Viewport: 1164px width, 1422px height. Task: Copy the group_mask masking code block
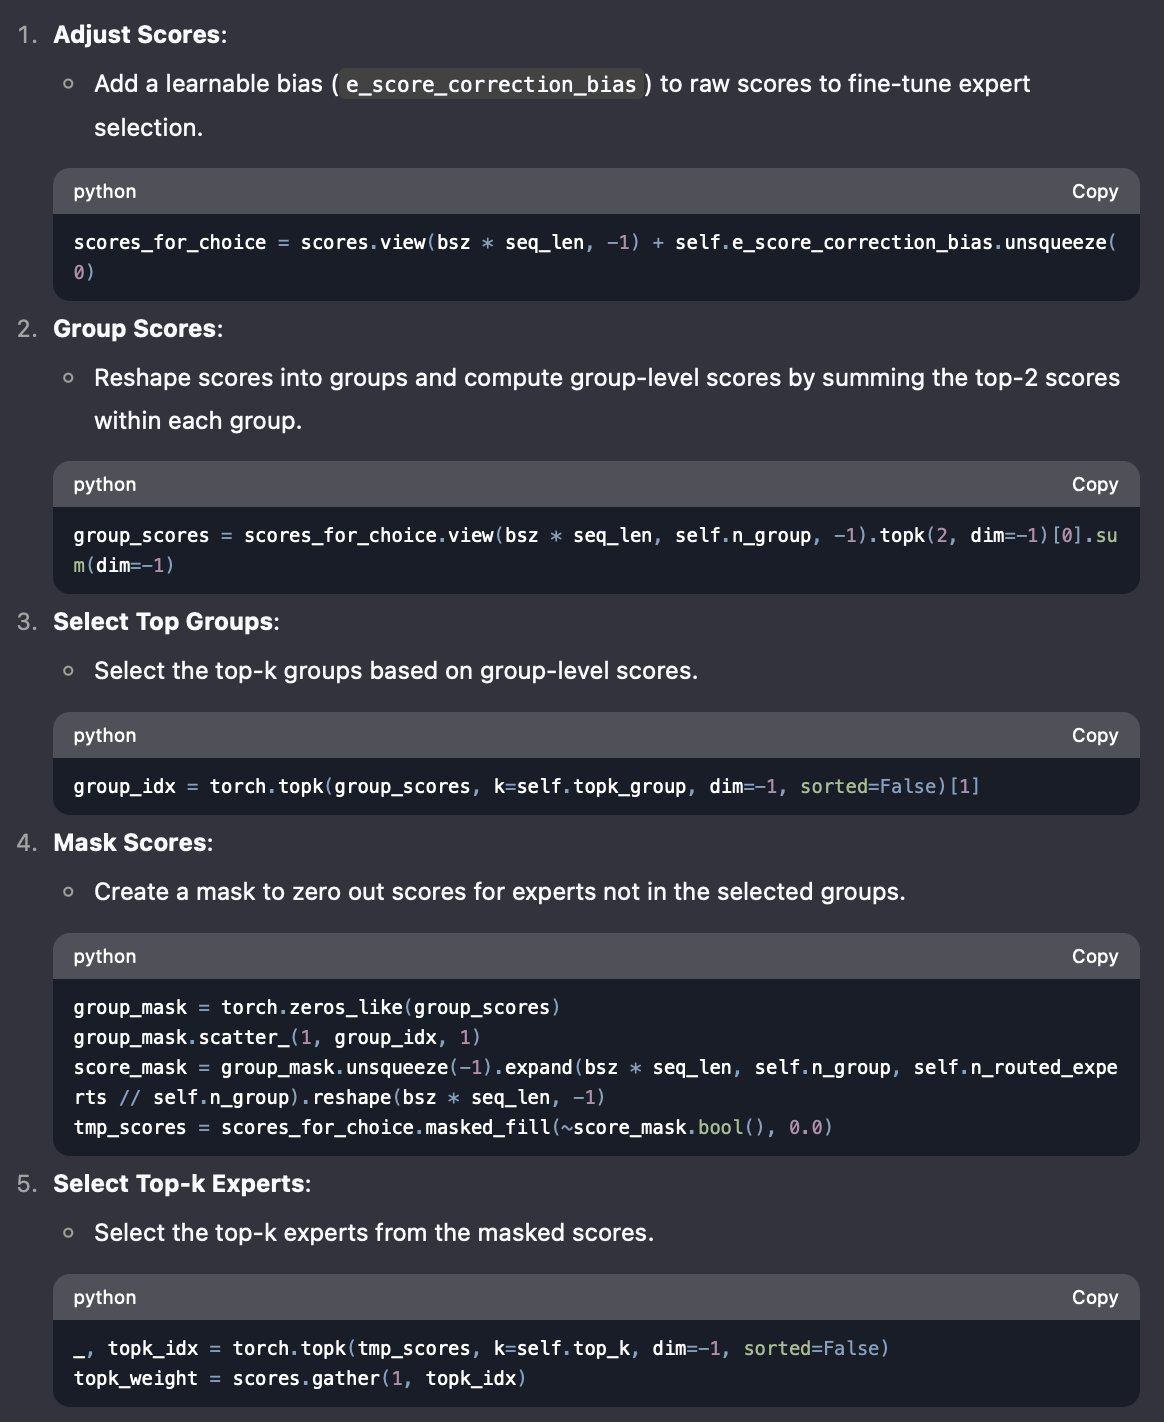point(1094,956)
